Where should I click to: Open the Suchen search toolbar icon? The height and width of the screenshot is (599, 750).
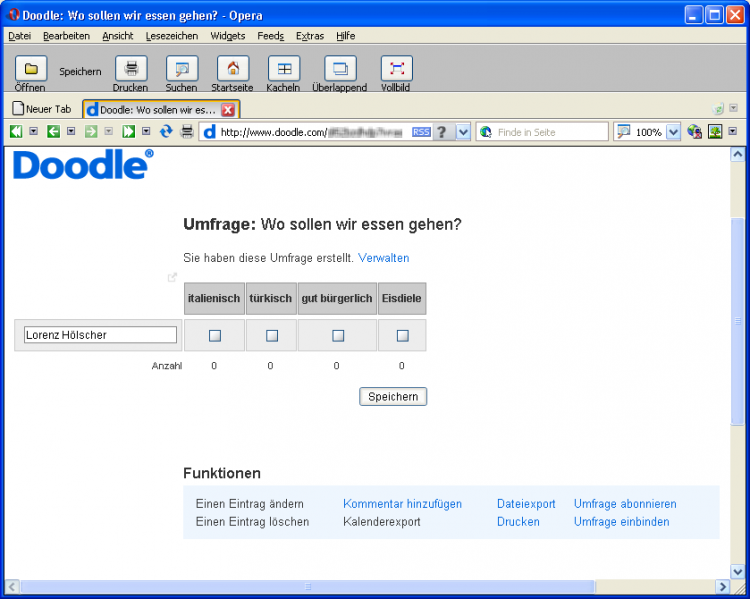point(182,68)
